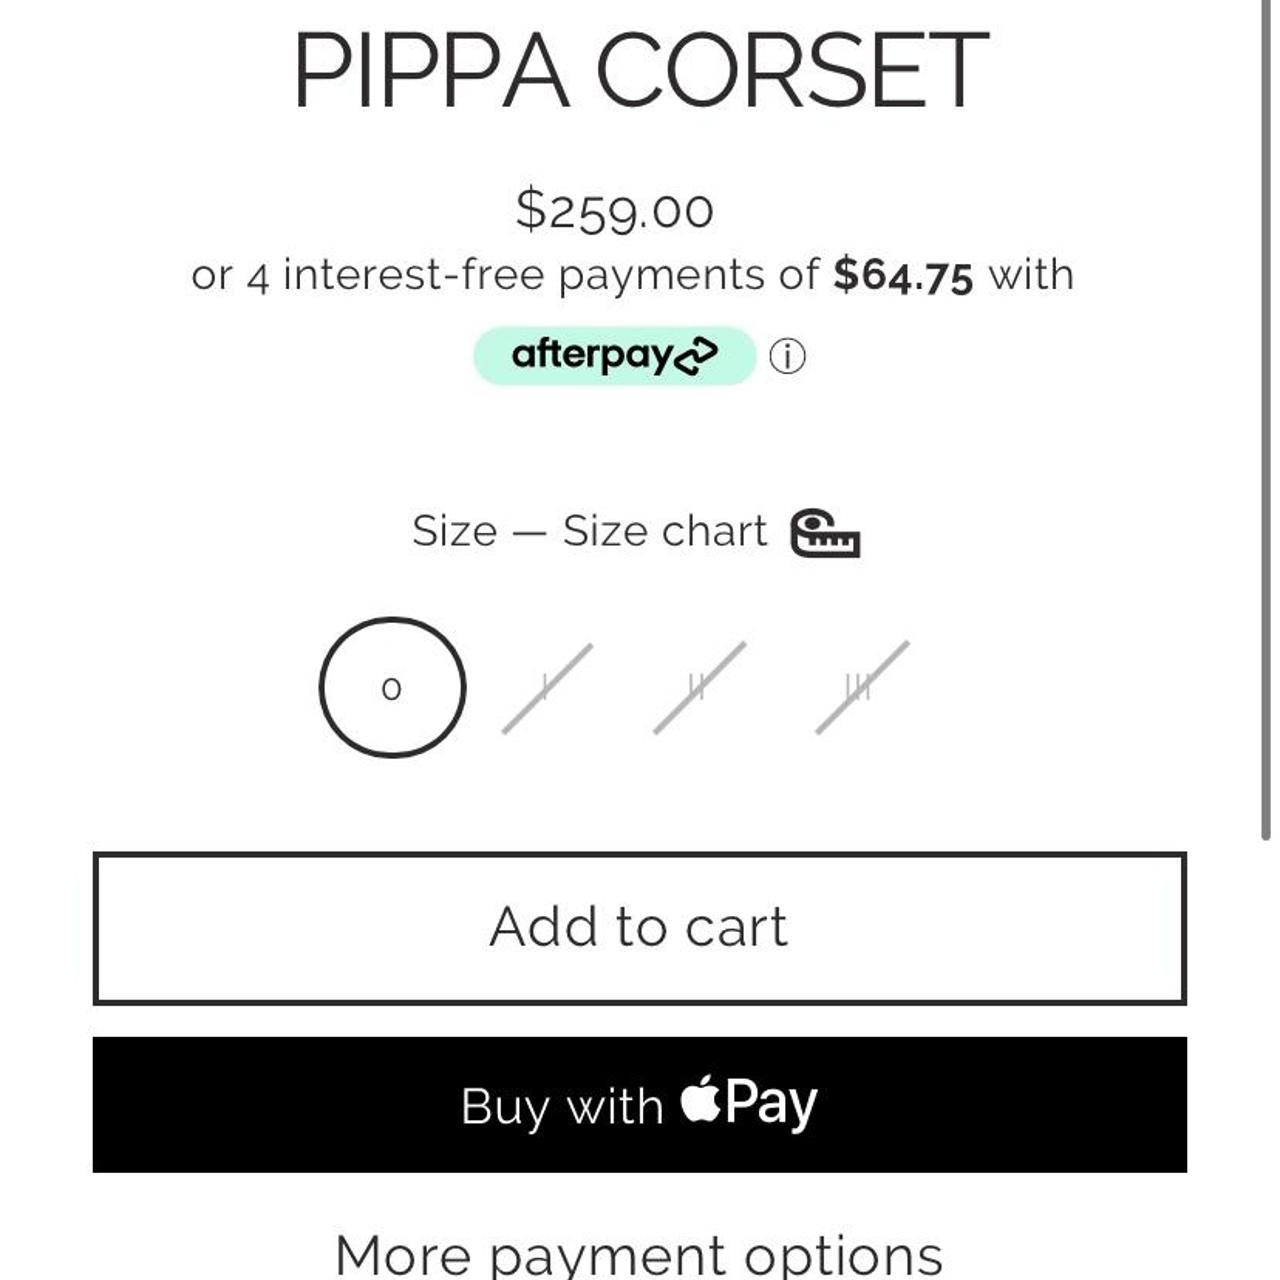Click the Afterpay info icon
This screenshot has width=1280, height=1280.
pos(787,354)
